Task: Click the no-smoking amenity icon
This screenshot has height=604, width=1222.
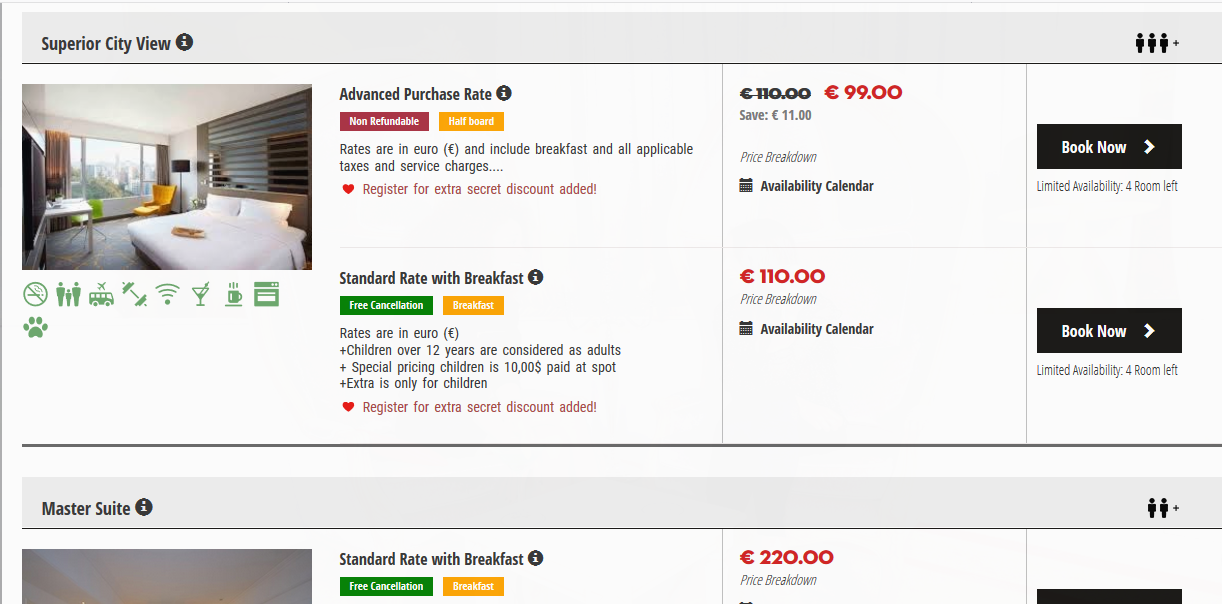Action: click(x=35, y=294)
